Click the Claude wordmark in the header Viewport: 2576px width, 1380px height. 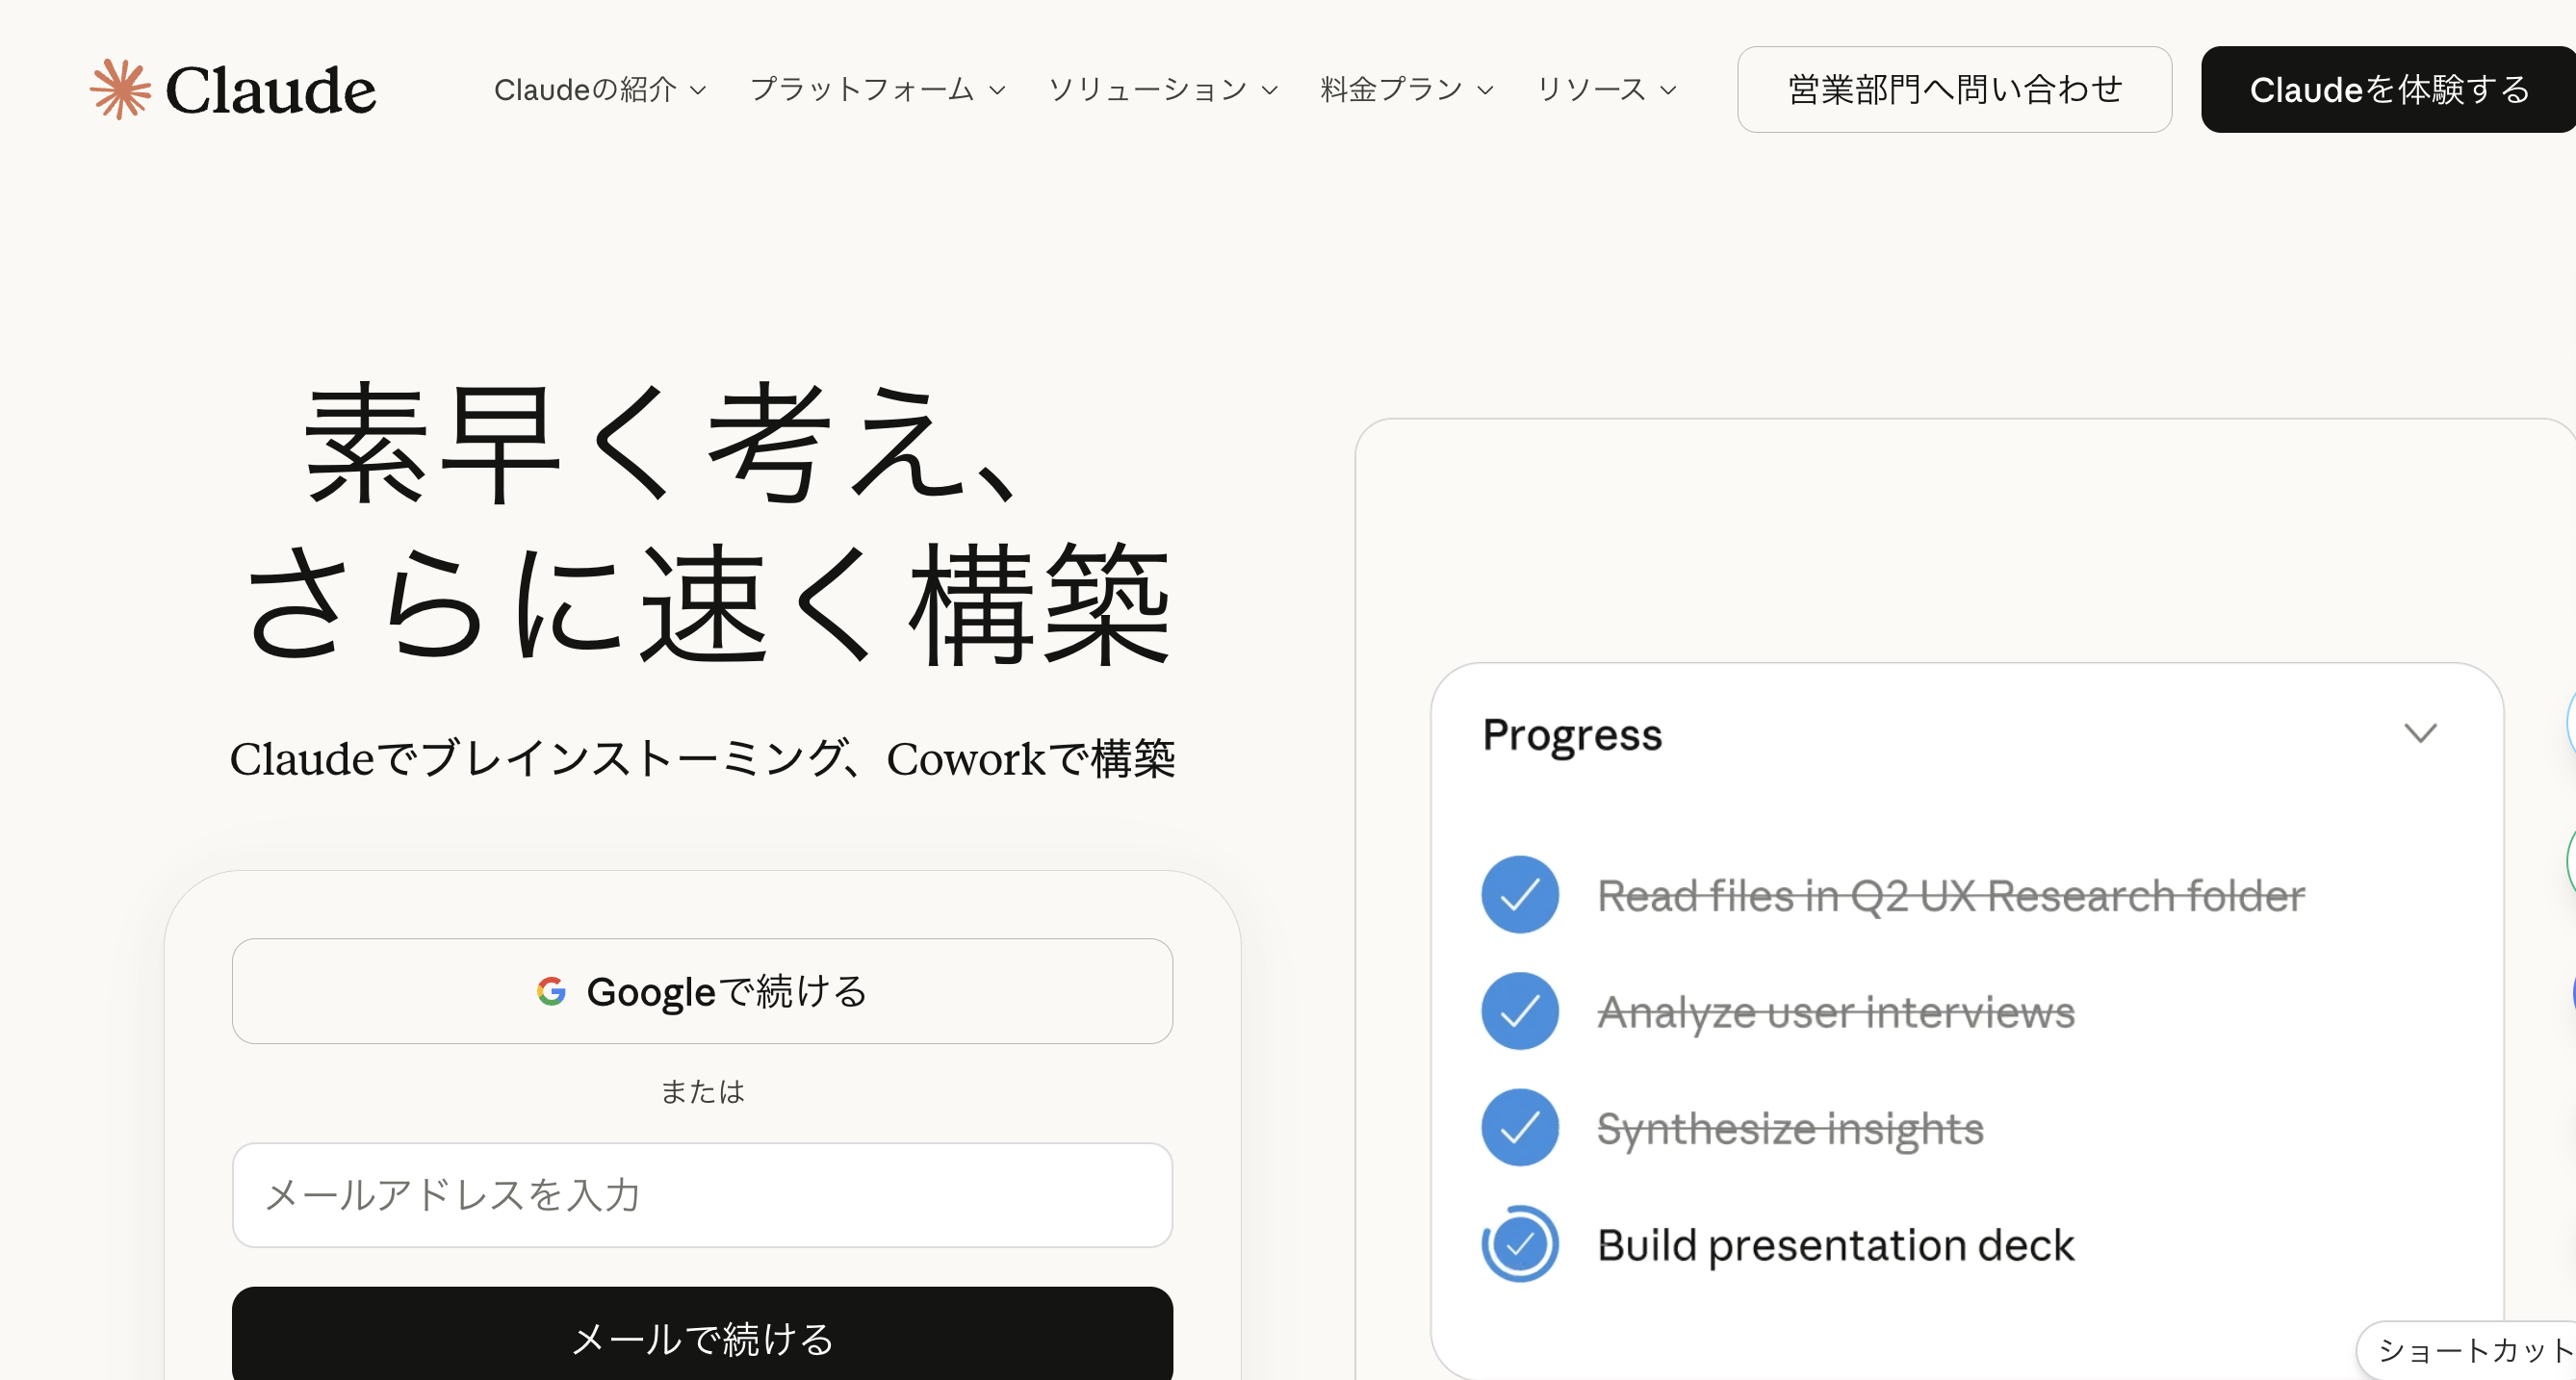point(270,90)
